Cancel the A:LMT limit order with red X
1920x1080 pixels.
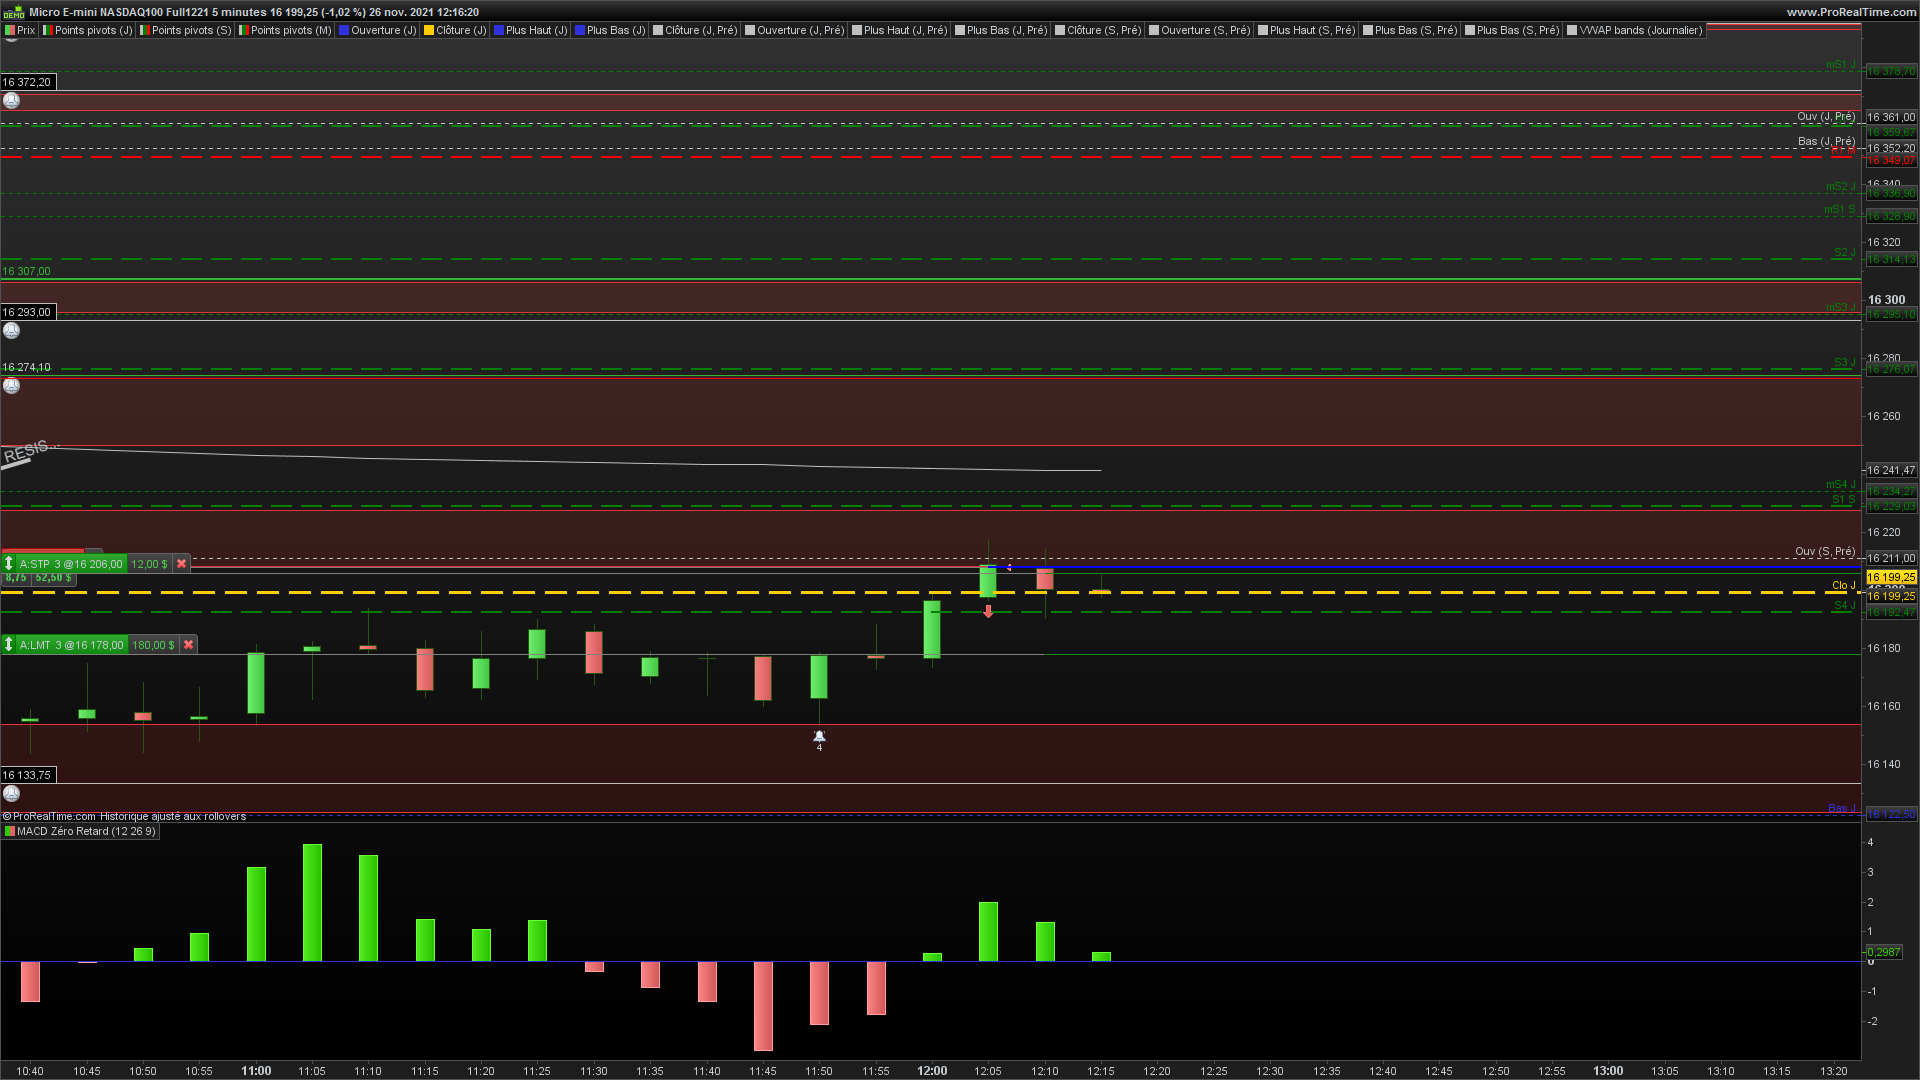pyautogui.click(x=188, y=645)
